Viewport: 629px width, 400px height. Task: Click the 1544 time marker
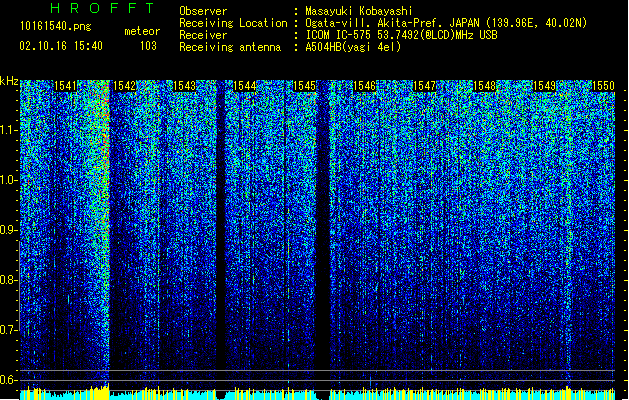point(245,86)
